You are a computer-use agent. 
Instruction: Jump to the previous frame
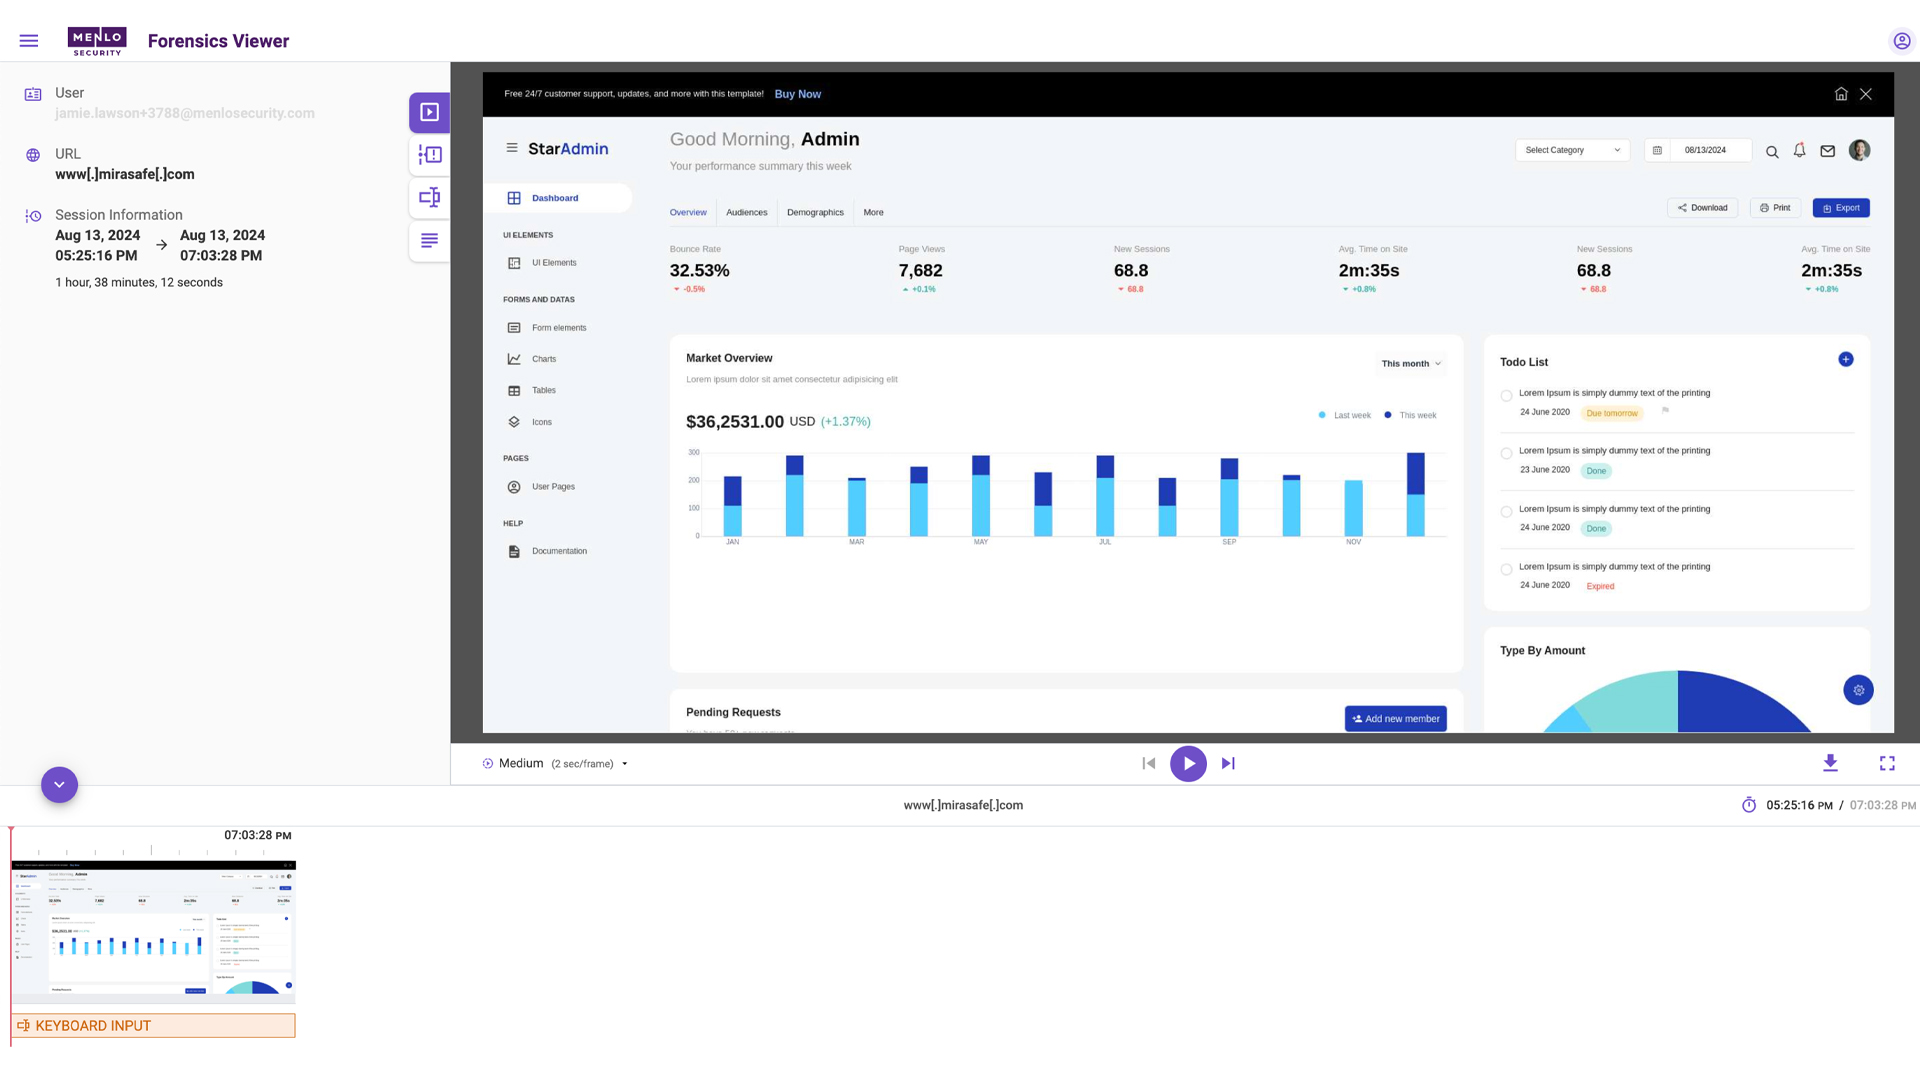pyautogui.click(x=1149, y=763)
